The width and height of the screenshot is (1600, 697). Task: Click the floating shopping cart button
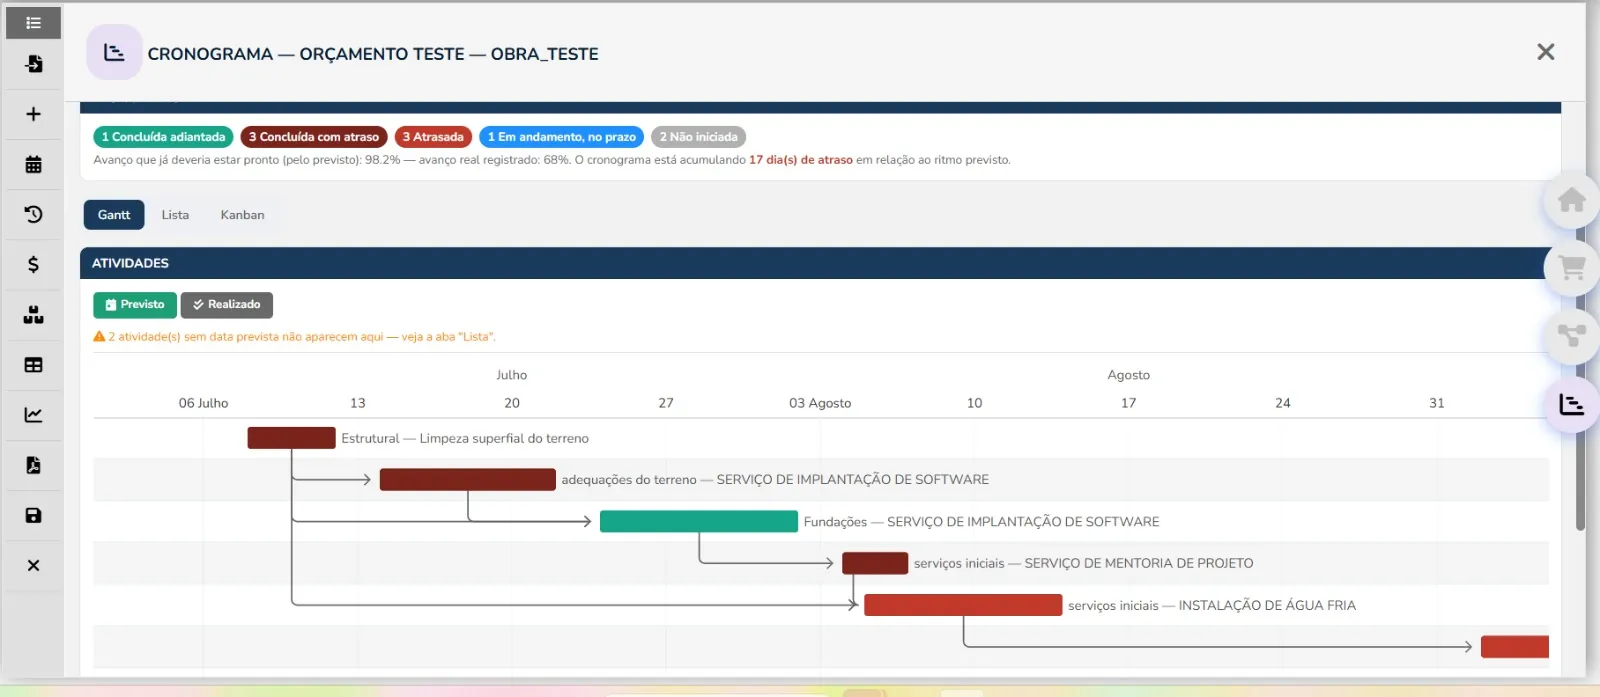click(1571, 268)
